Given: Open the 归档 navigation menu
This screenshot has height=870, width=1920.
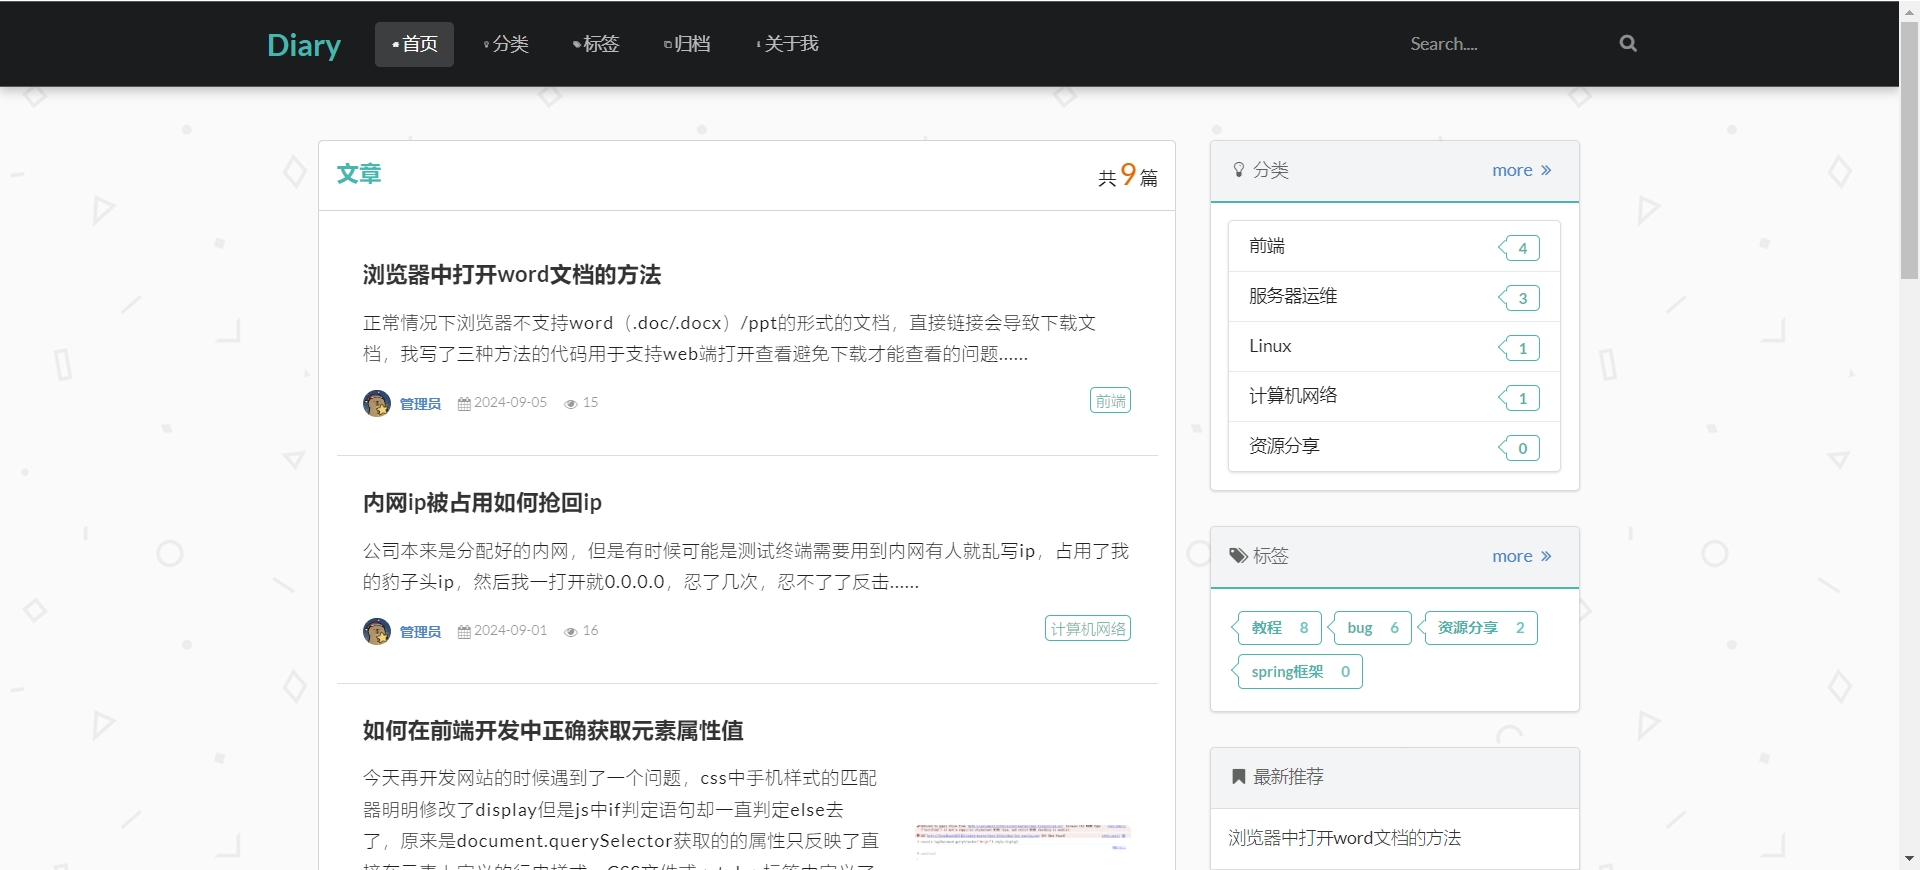Looking at the screenshot, I should 687,44.
